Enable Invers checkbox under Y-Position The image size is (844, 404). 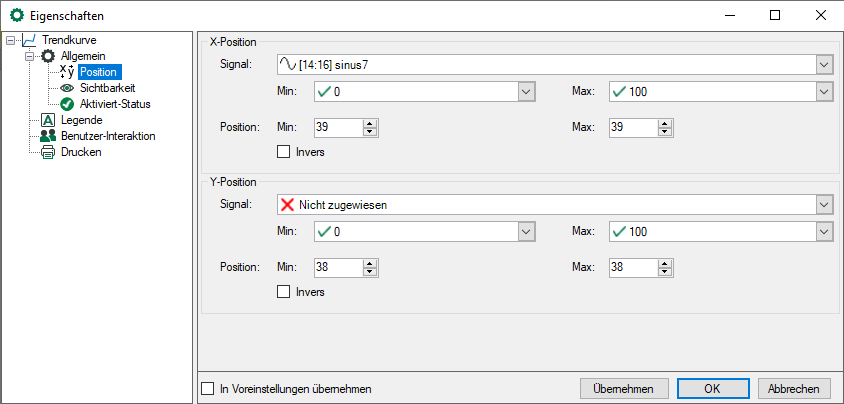[x=283, y=292]
